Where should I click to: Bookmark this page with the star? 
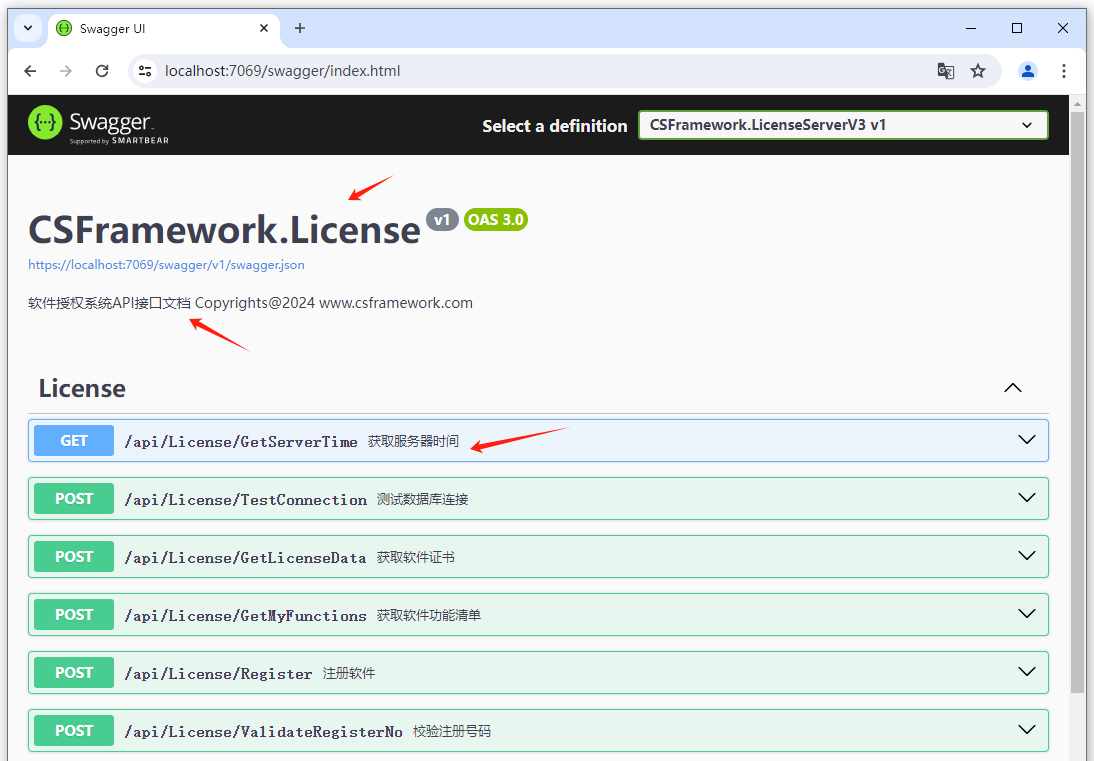click(x=978, y=71)
